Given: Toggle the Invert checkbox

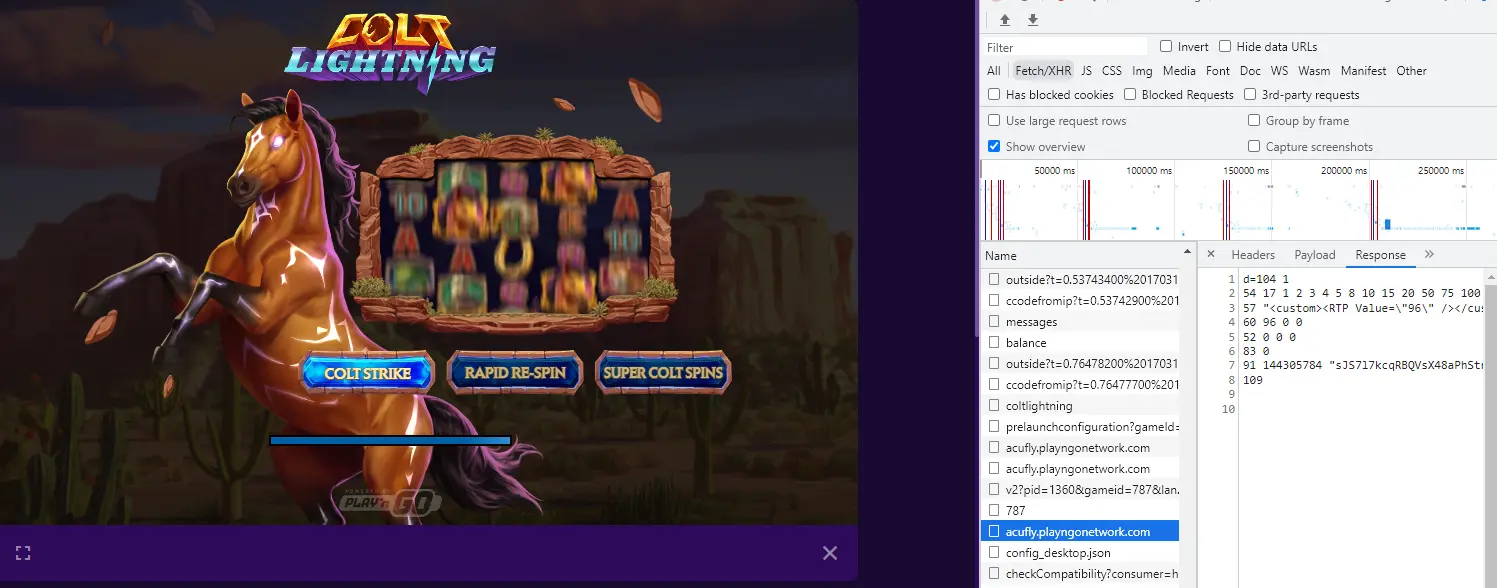Looking at the screenshot, I should pos(1166,47).
